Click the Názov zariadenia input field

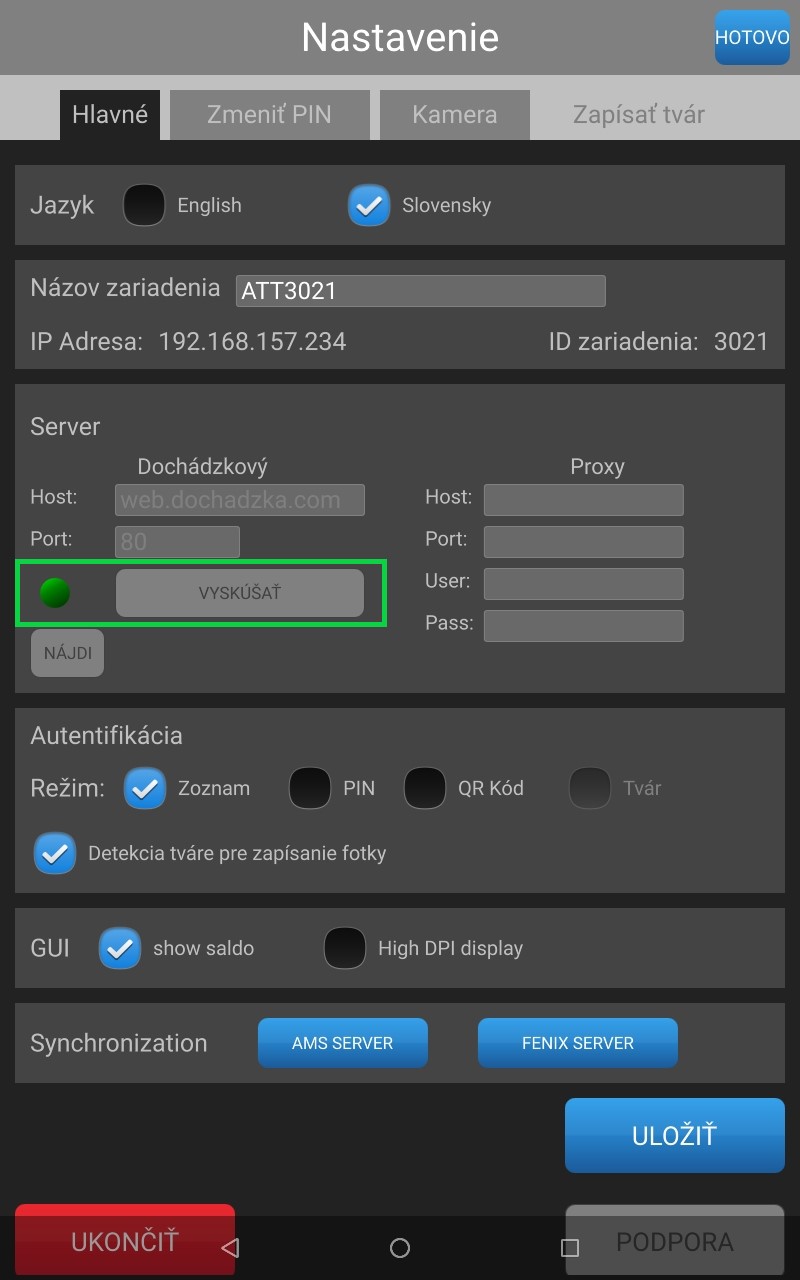click(420, 291)
